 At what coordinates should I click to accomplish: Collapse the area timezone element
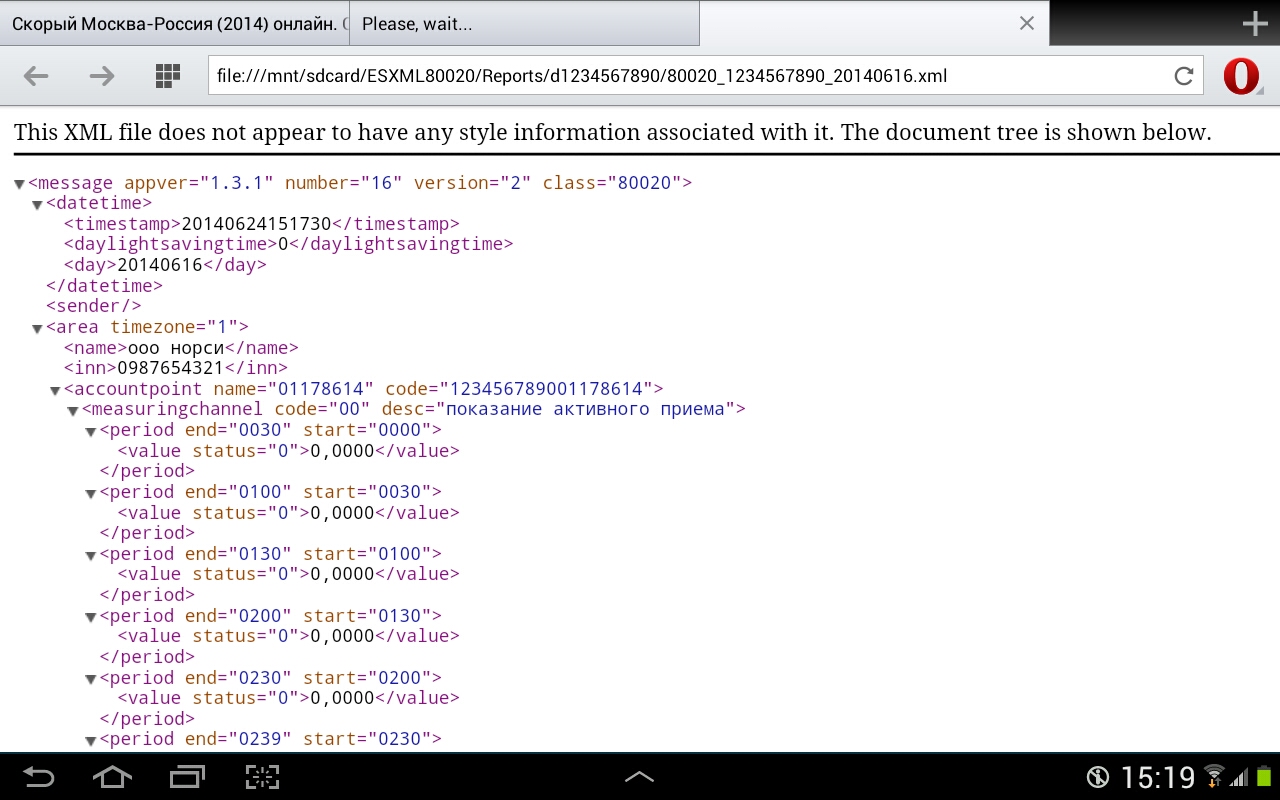point(36,328)
